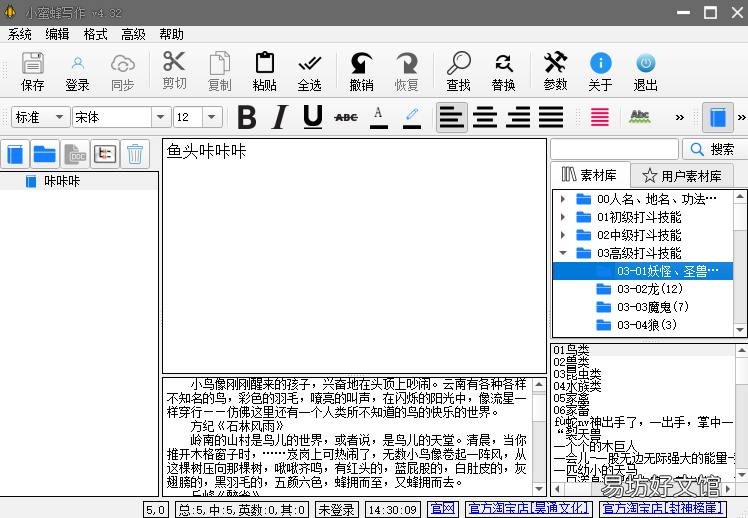Click the blue folder icon in left panel

click(x=45, y=154)
